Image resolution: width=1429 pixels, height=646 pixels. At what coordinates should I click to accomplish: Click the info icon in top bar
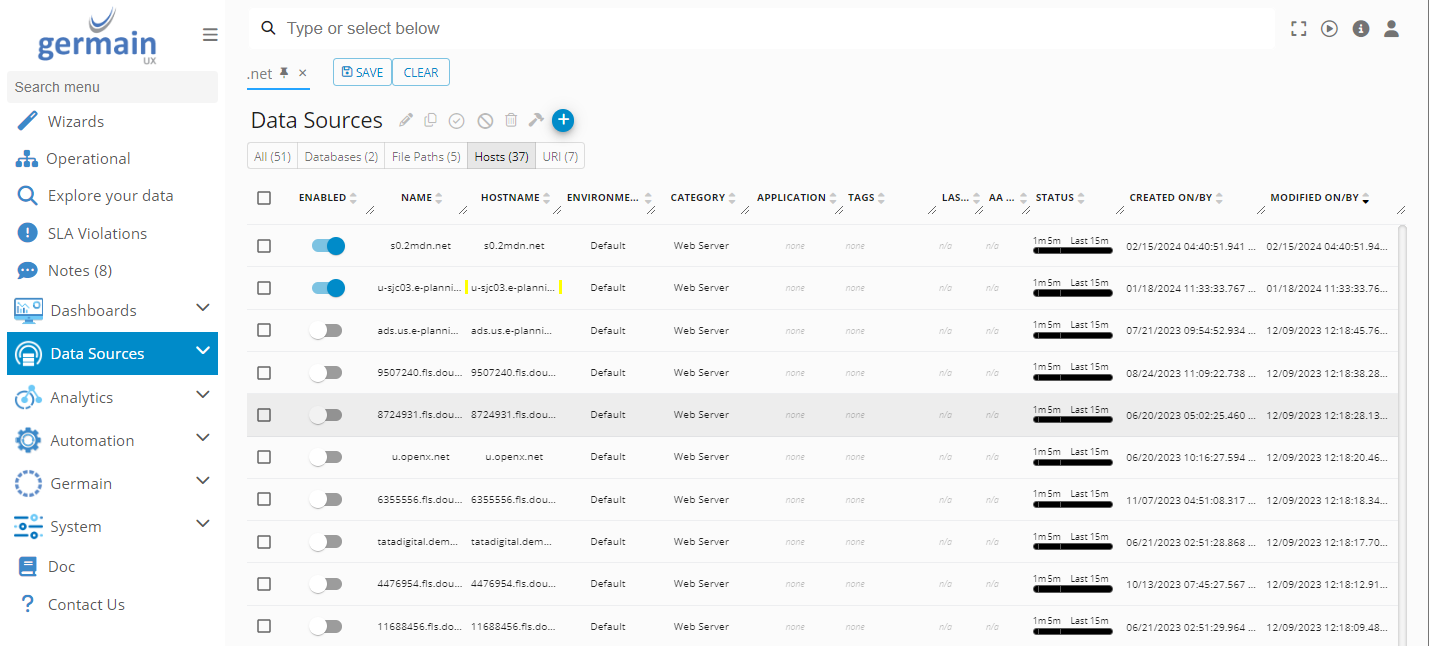[1360, 29]
